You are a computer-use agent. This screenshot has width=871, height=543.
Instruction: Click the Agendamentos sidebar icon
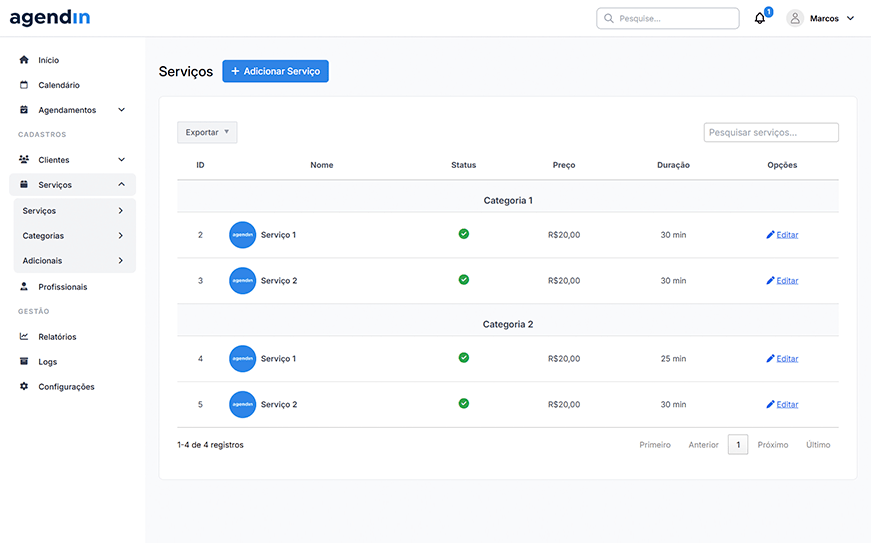24,109
